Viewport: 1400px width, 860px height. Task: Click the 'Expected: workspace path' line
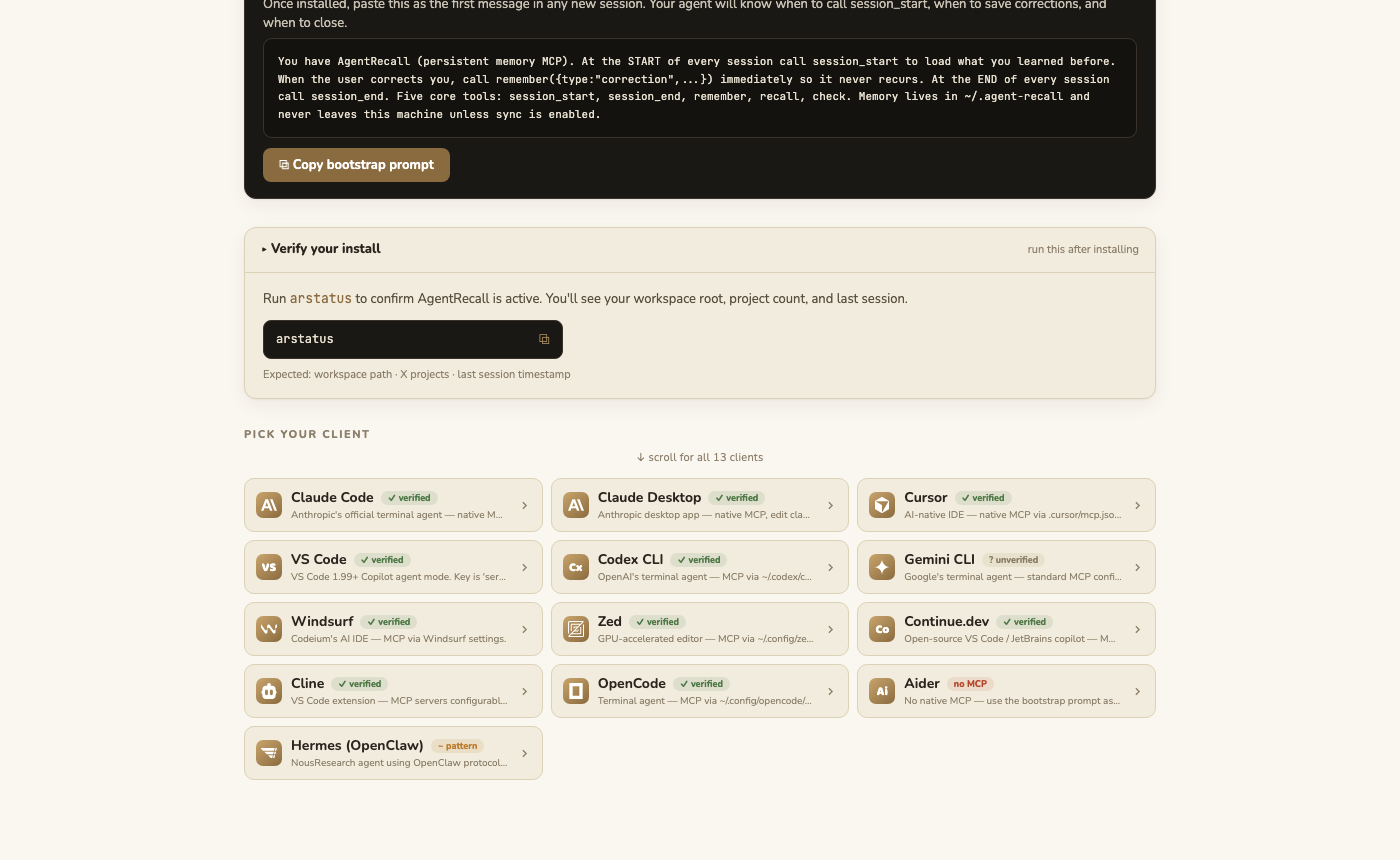click(416, 374)
